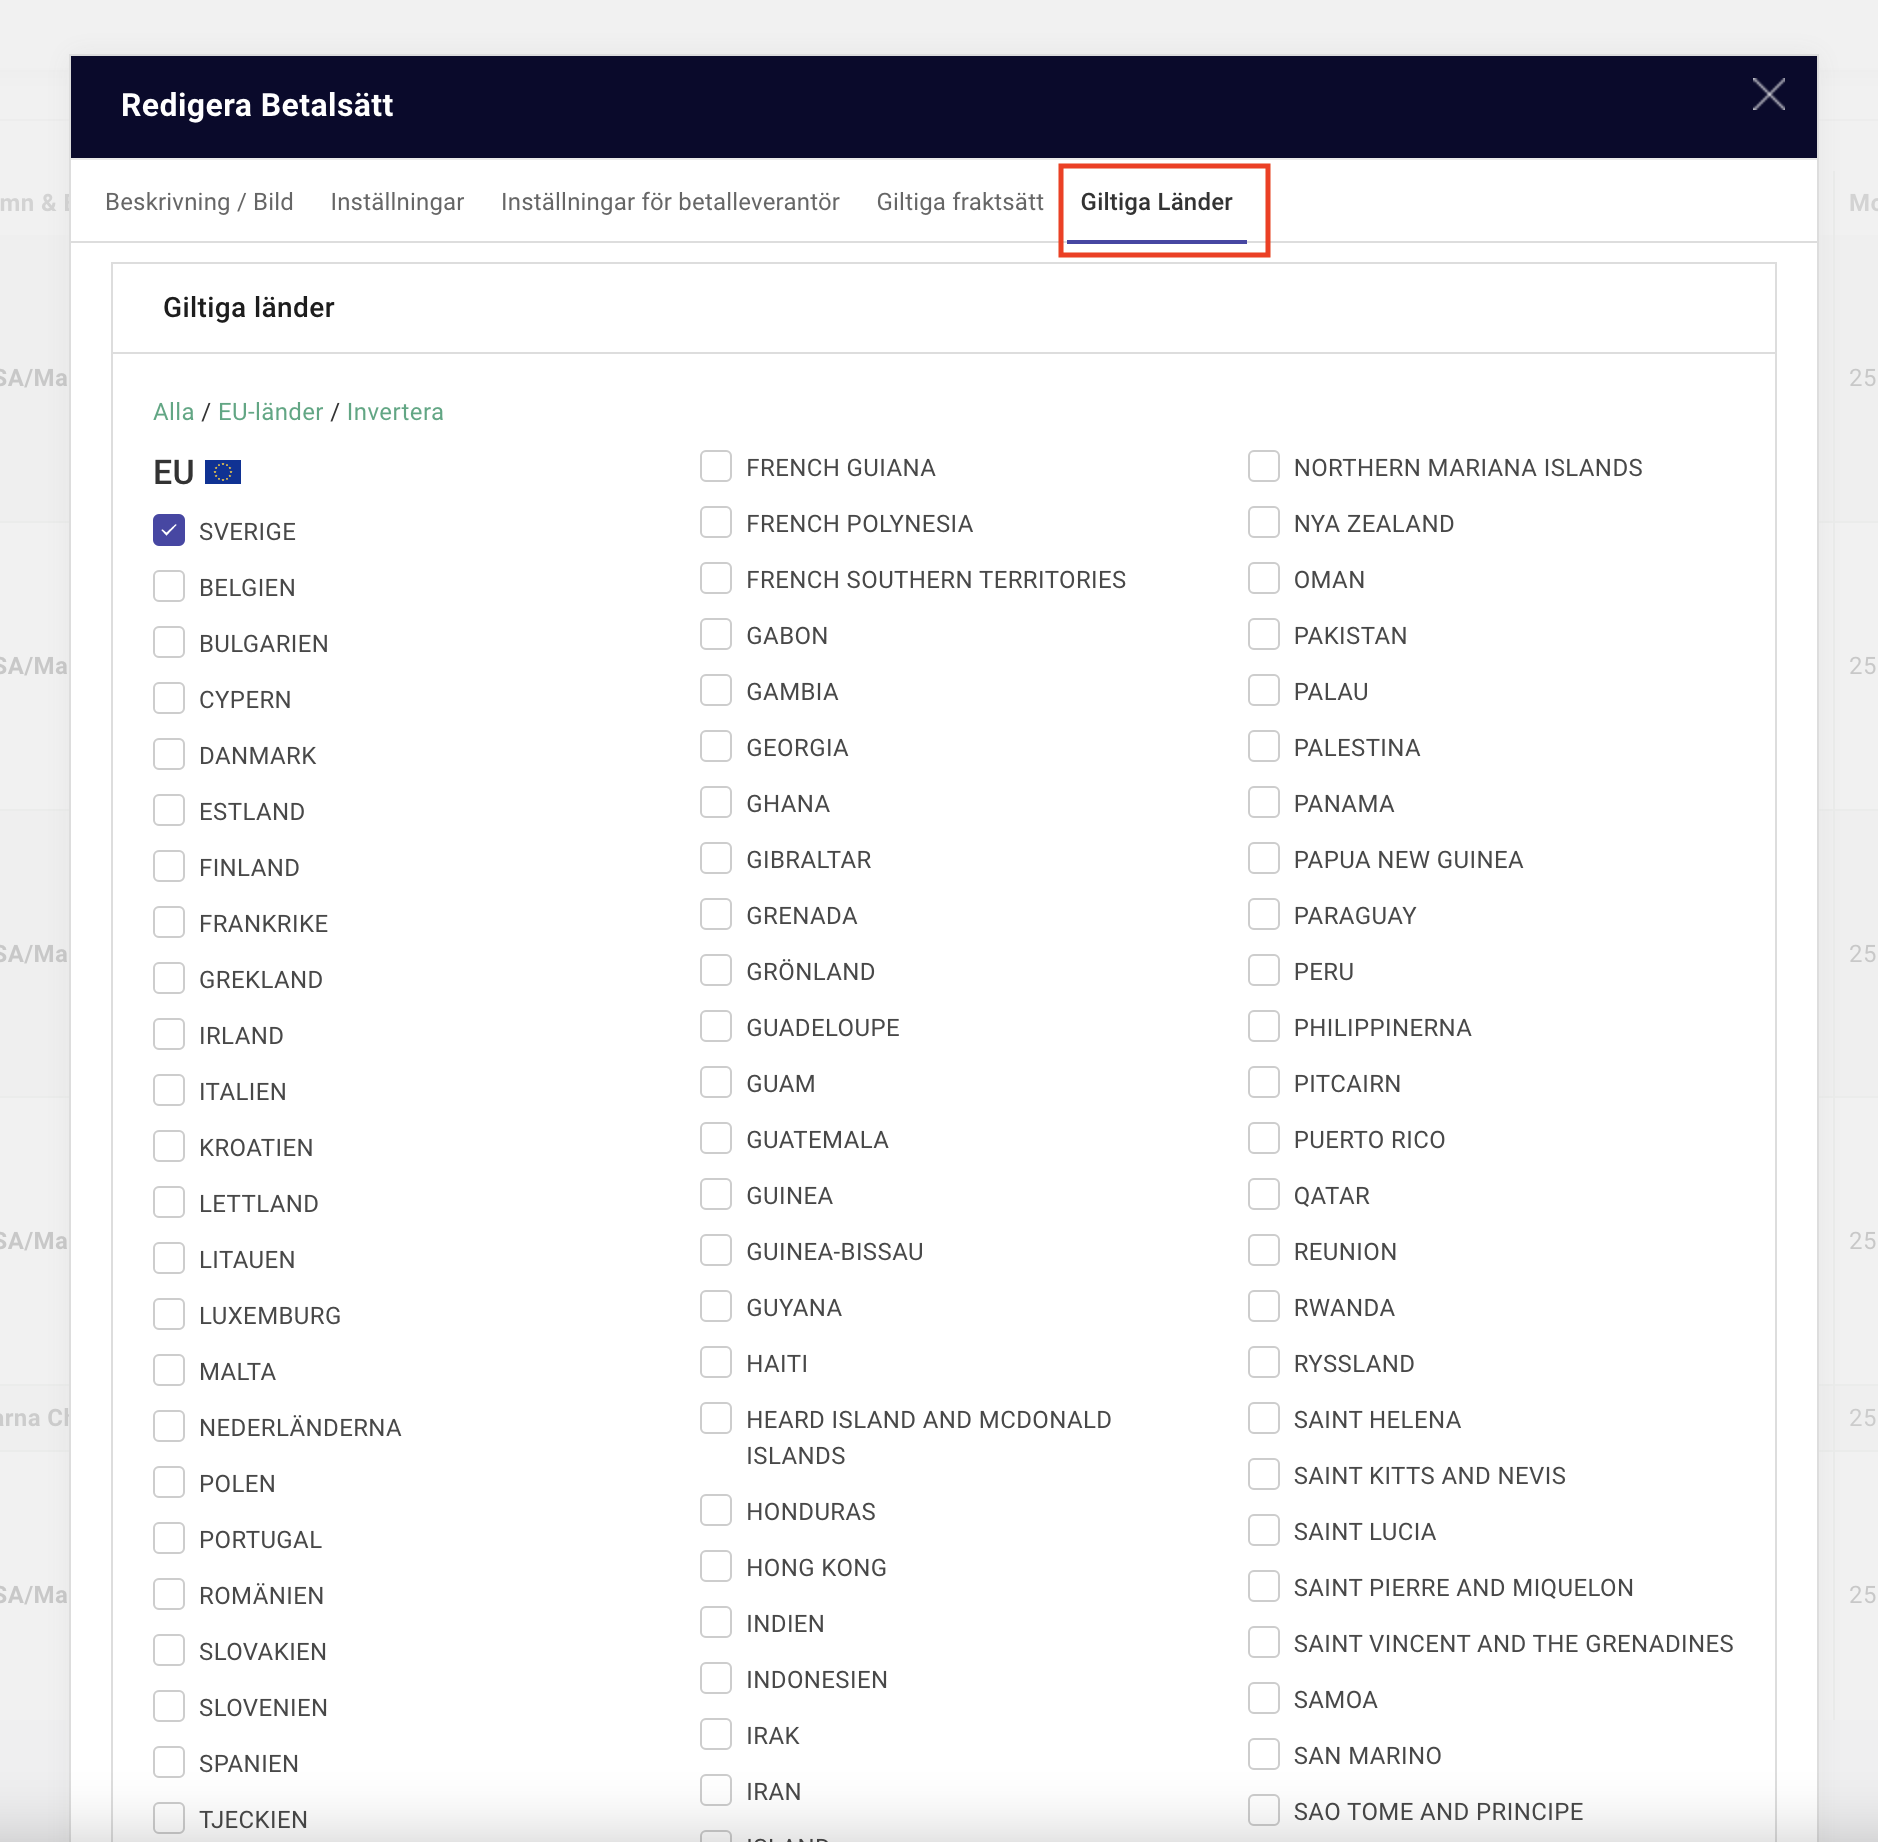Enable the BULGARIEN checkbox
The height and width of the screenshot is (1842, 1878).
(169, 643)
